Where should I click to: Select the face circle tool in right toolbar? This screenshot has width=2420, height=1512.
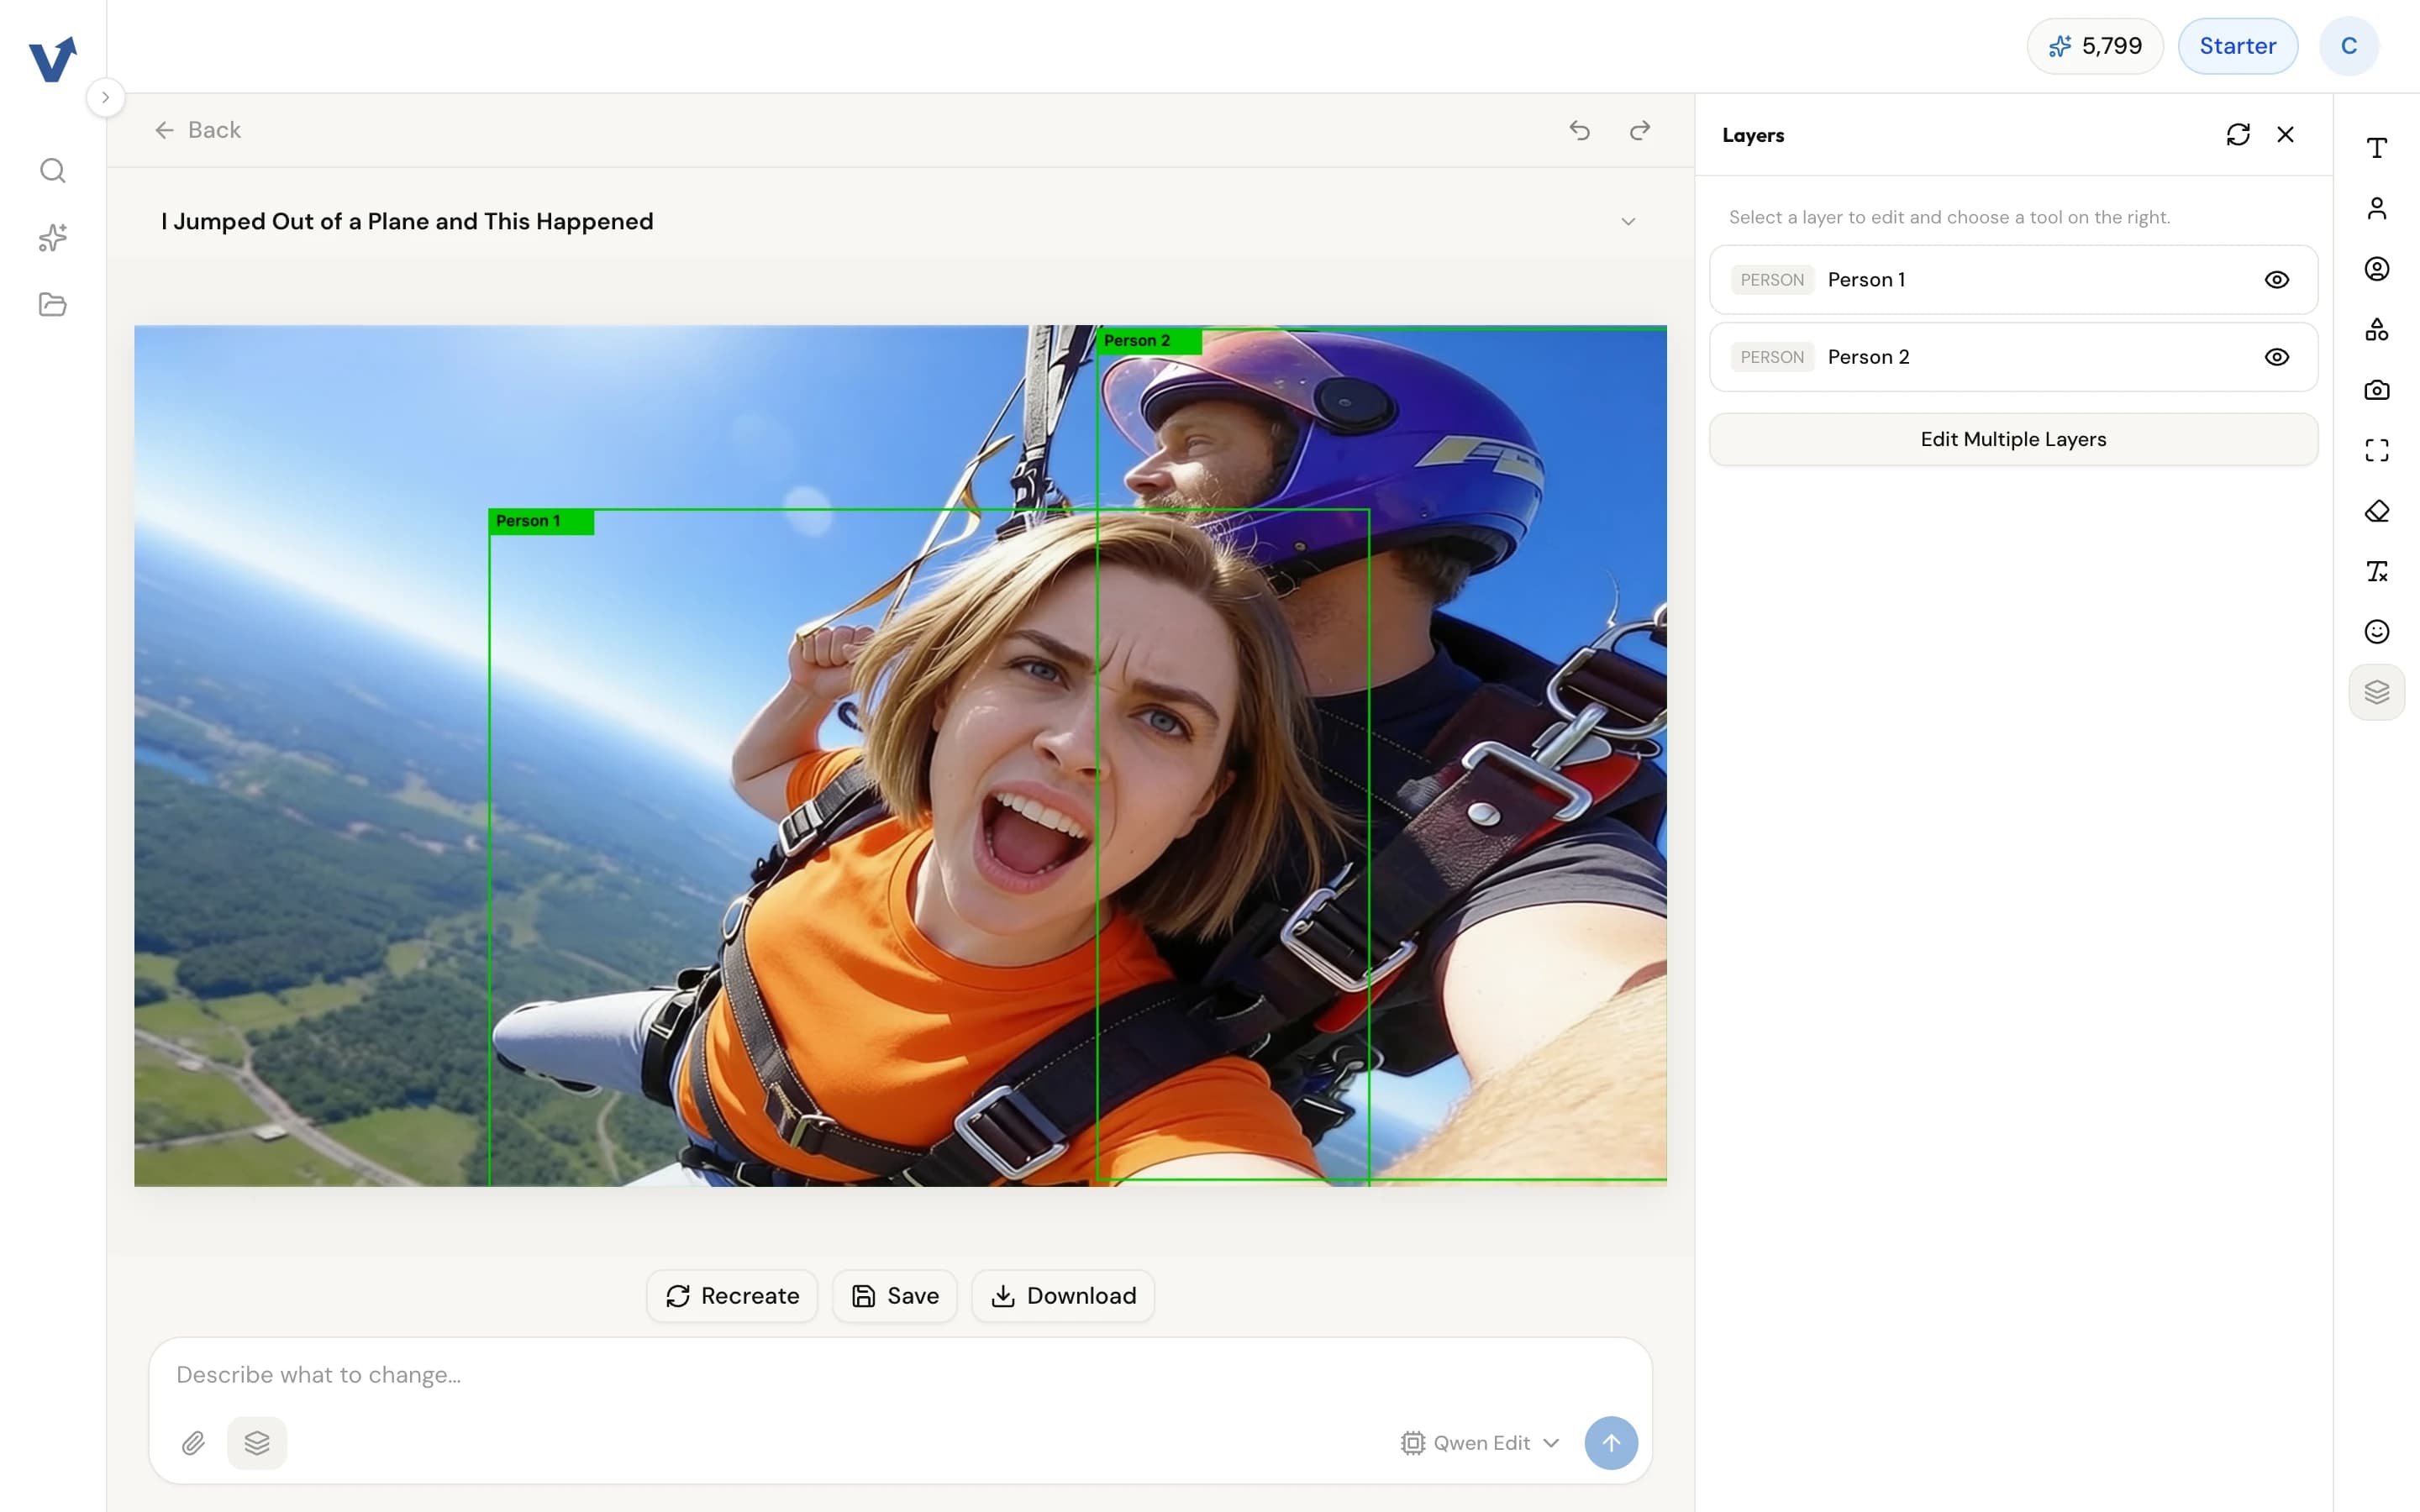click(2376, 269)
